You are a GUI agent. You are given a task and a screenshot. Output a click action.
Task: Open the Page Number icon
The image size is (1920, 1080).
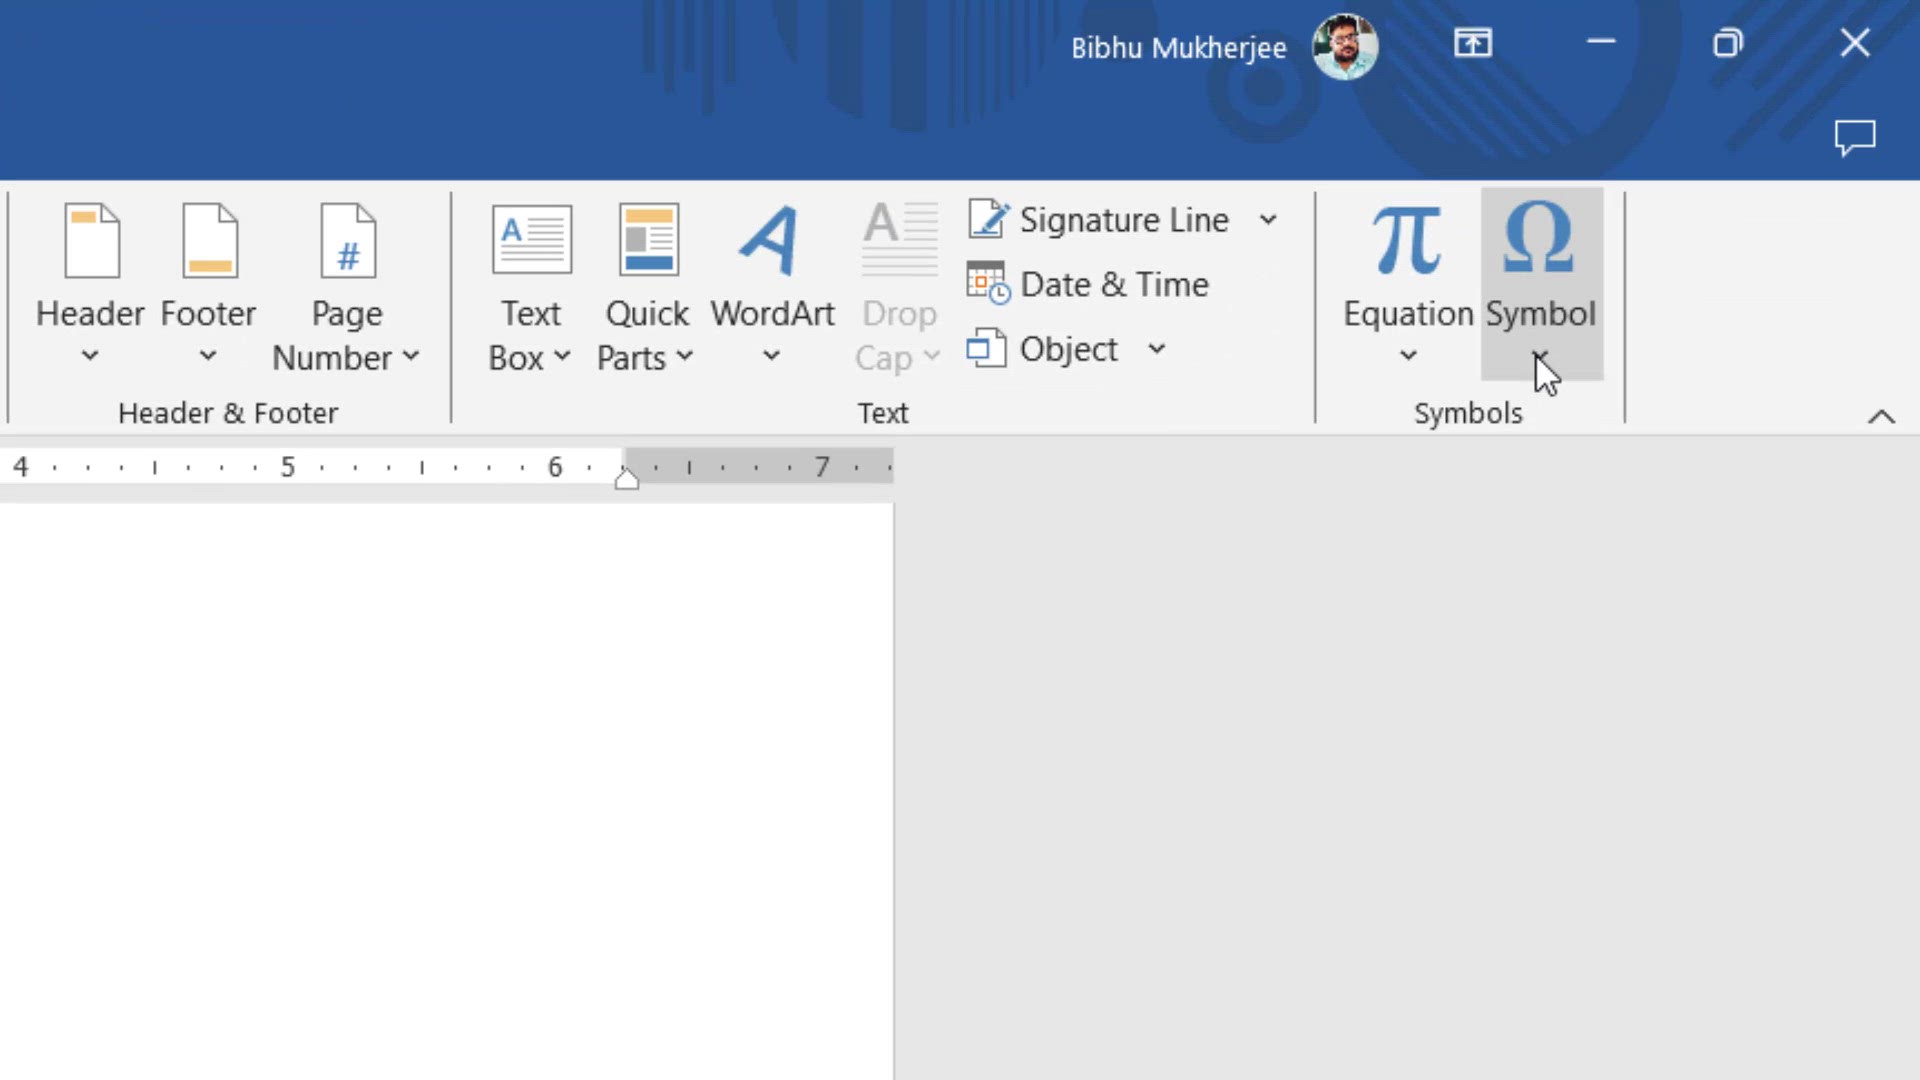(348, 241)
